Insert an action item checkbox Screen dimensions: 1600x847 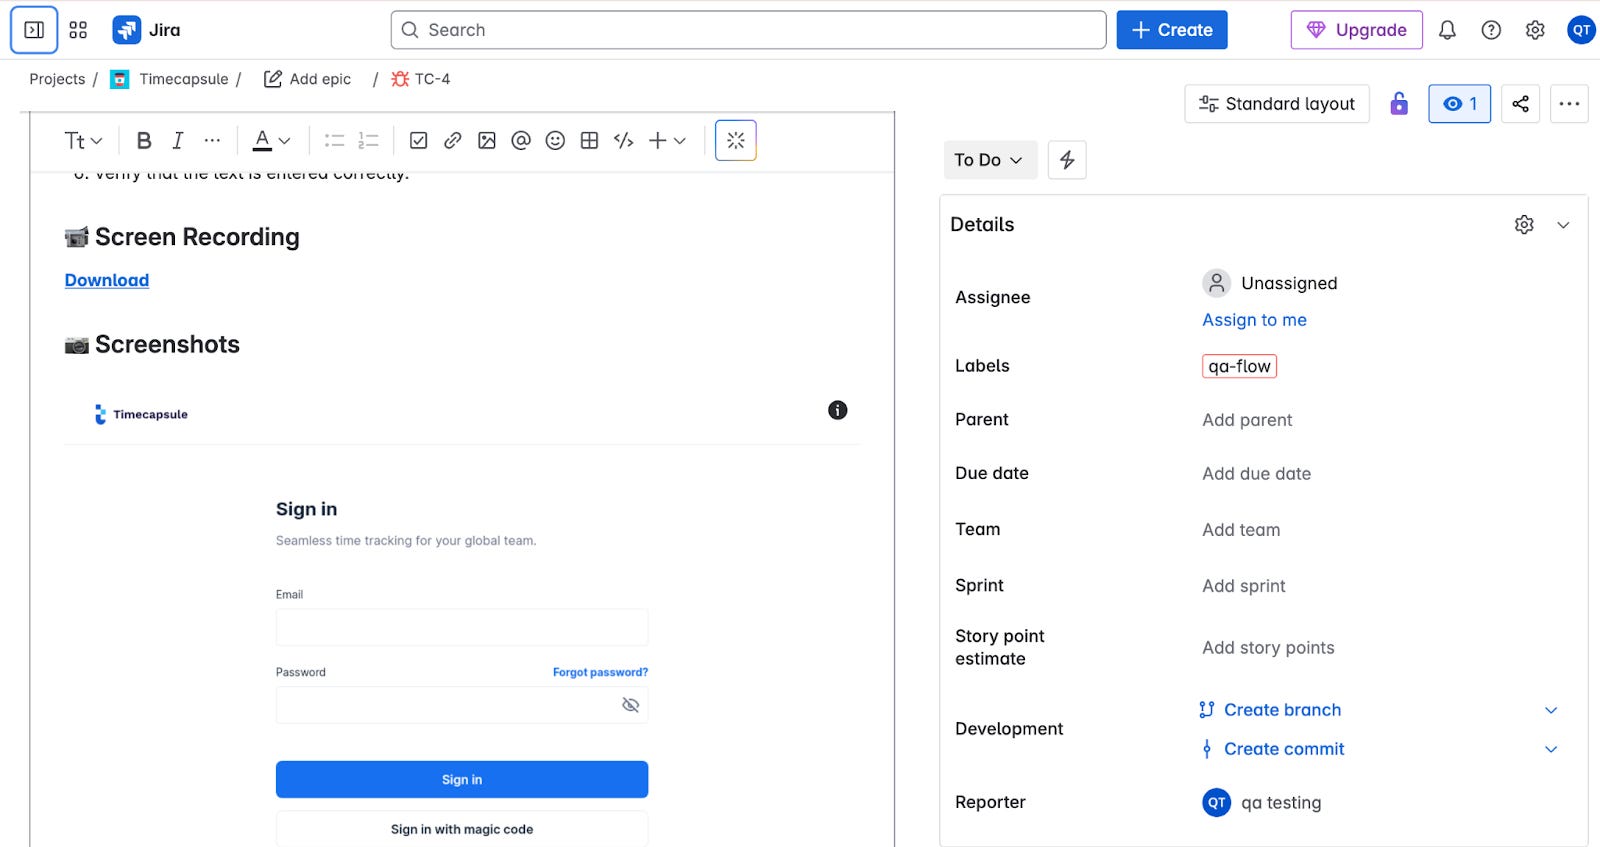(419, 141)
